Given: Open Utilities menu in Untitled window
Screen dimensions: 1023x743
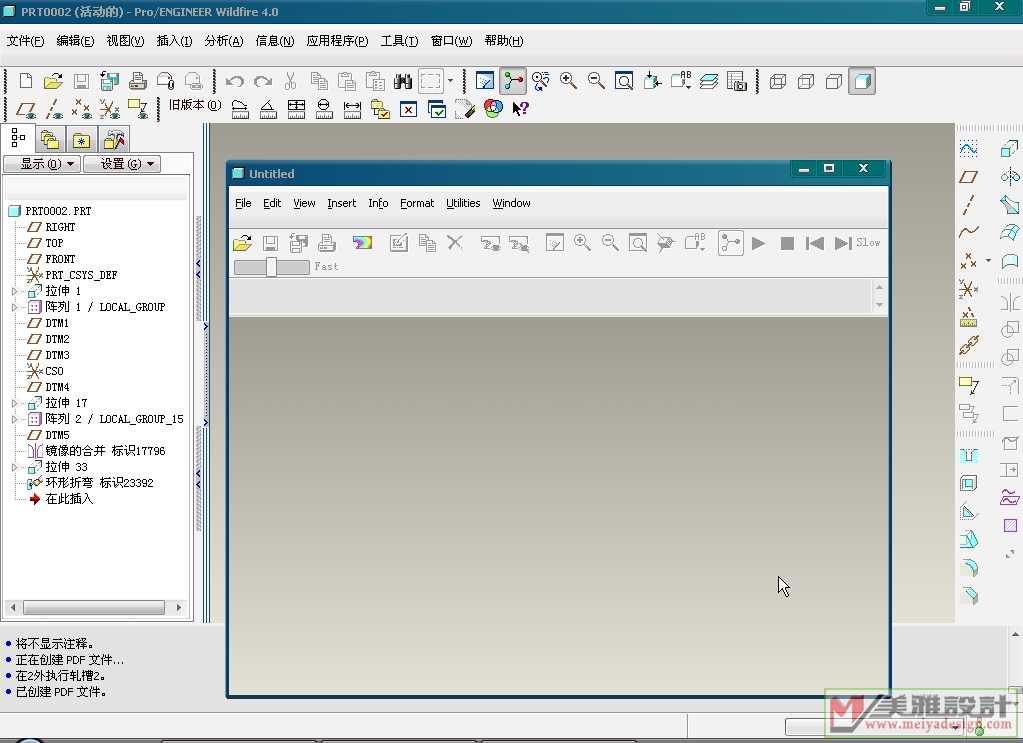Looking at the screenshot, I should coord(463,203).
